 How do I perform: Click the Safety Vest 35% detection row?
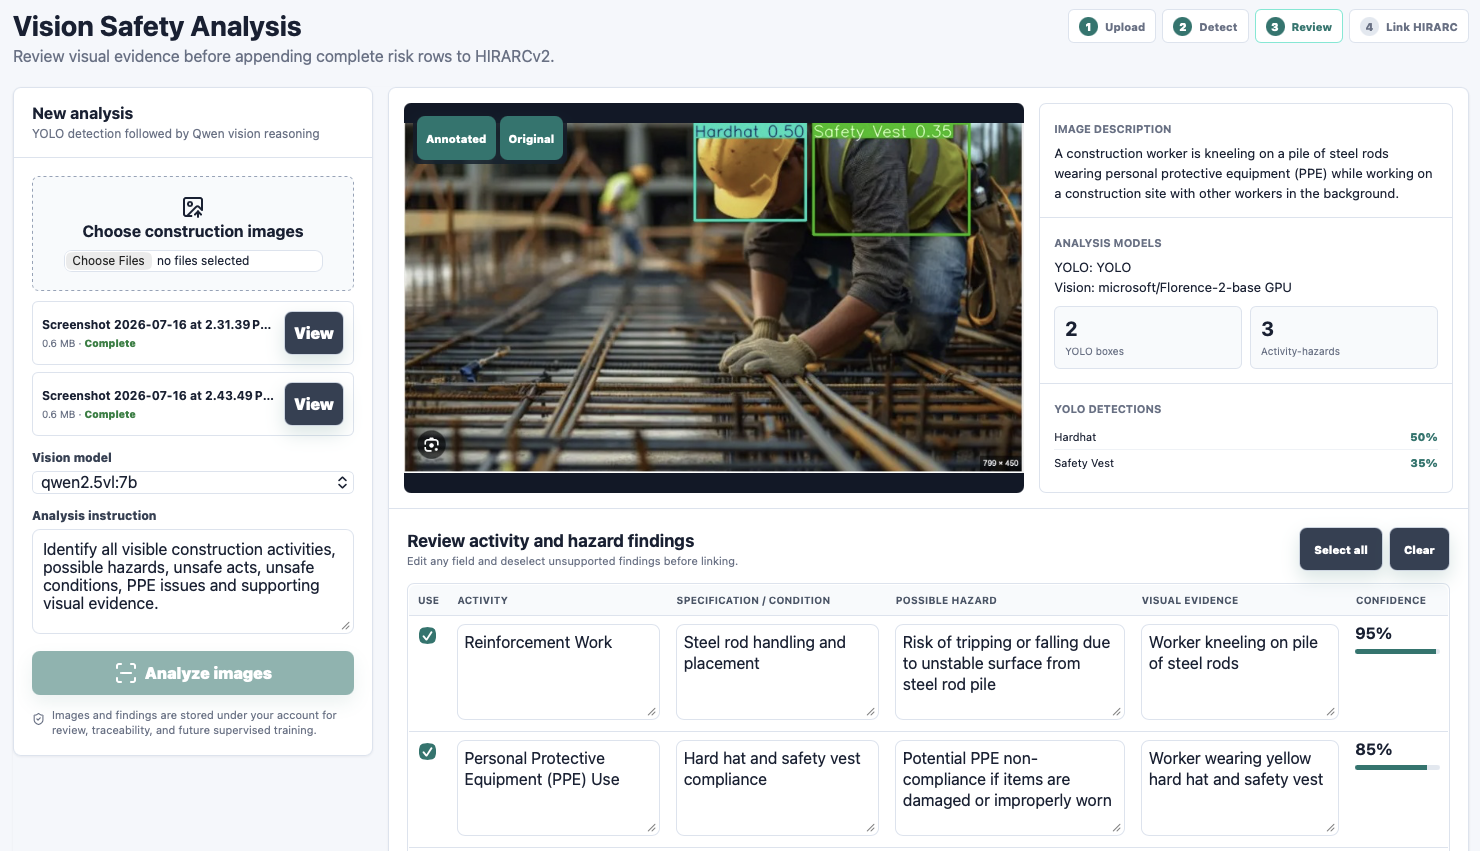tap(1246, 463)
